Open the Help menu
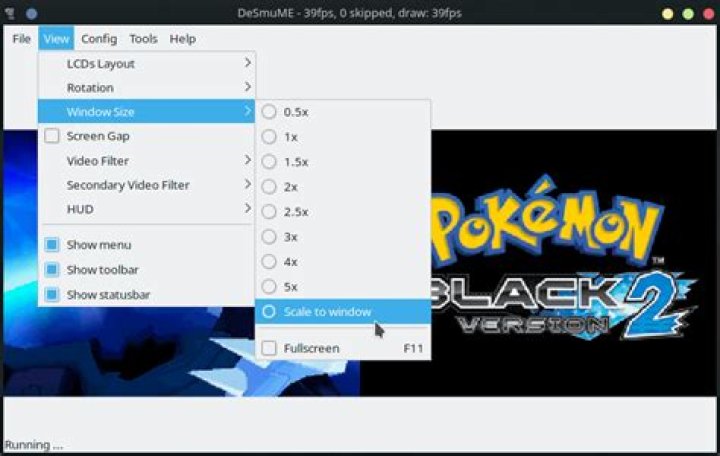720x456 pixels. tap(182, 39)
